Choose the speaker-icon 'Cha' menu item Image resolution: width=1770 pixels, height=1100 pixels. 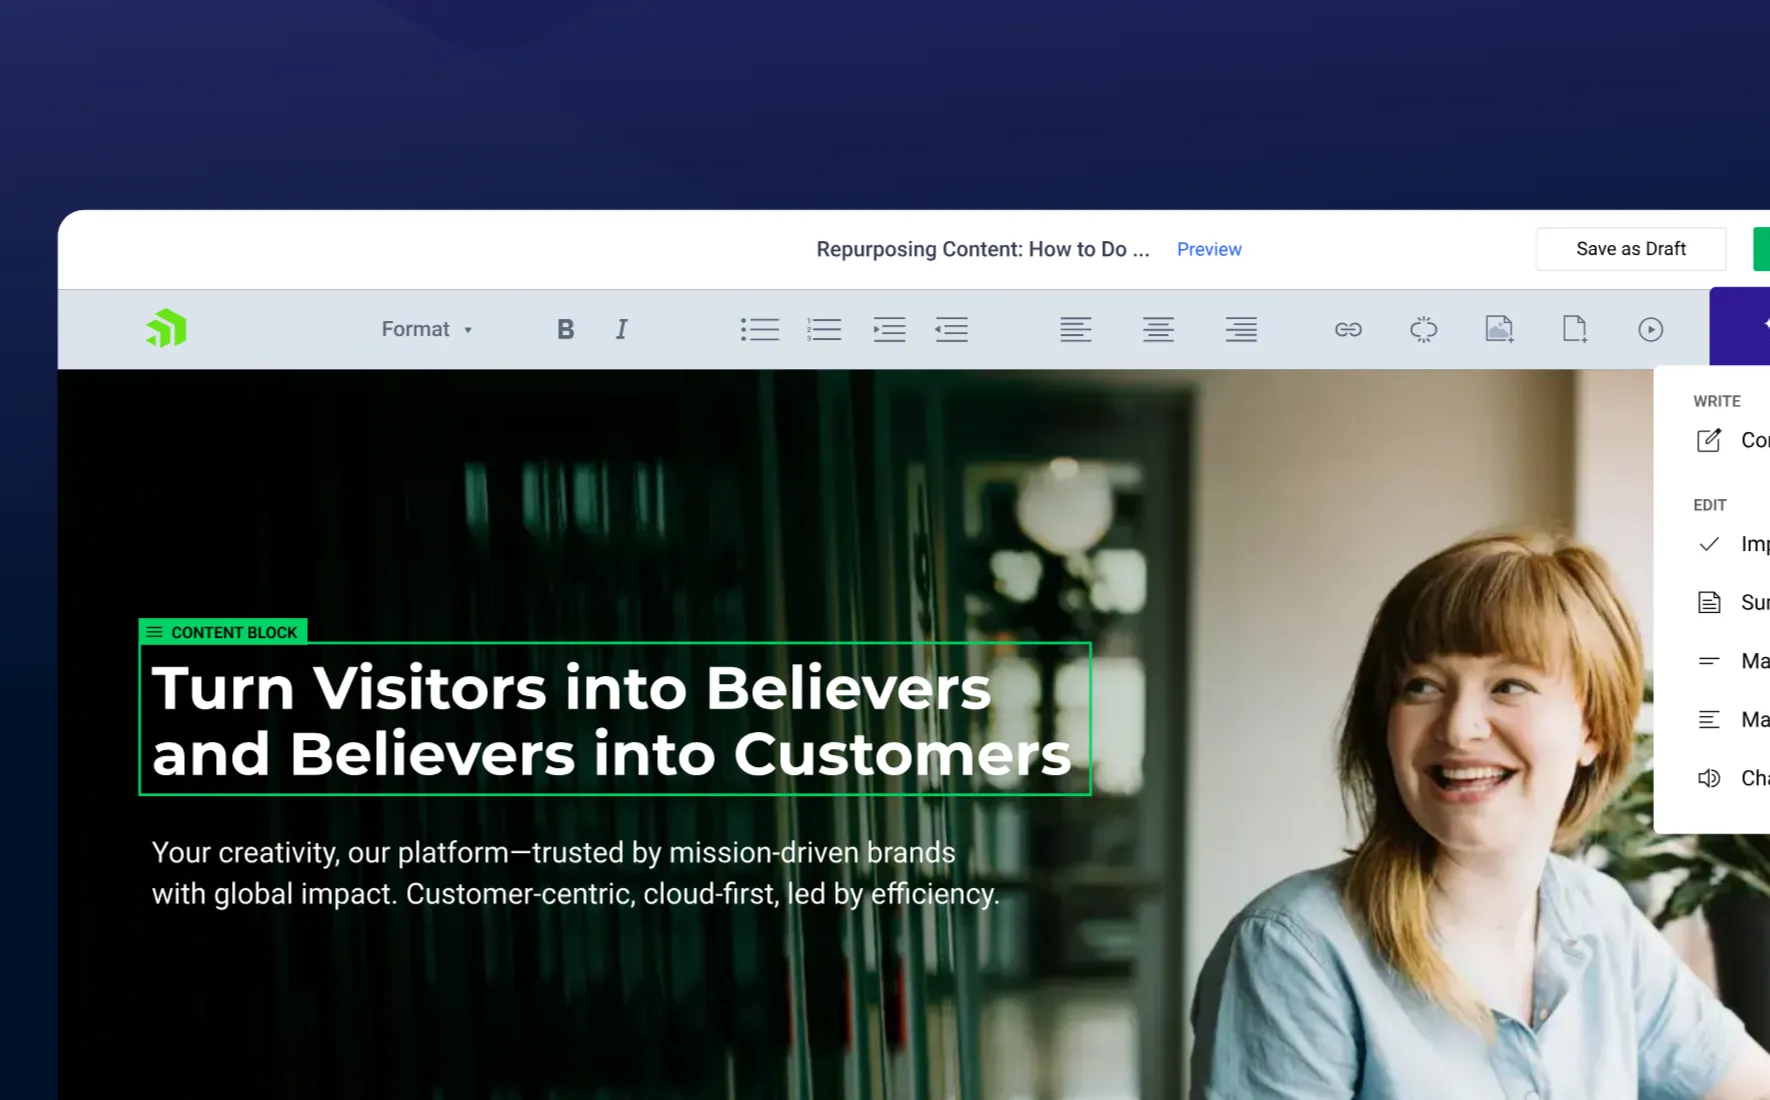[x=1733, y=778]
